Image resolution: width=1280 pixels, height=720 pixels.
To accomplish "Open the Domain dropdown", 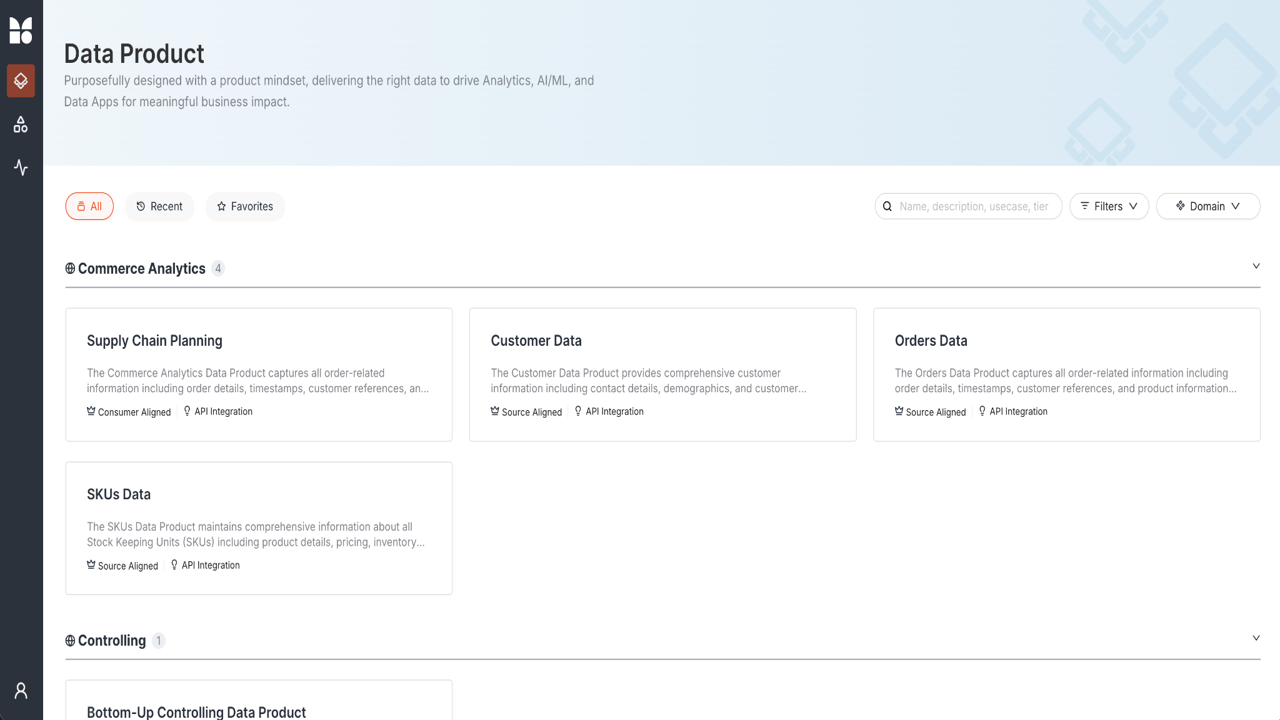I will (x=1207, y=207).
